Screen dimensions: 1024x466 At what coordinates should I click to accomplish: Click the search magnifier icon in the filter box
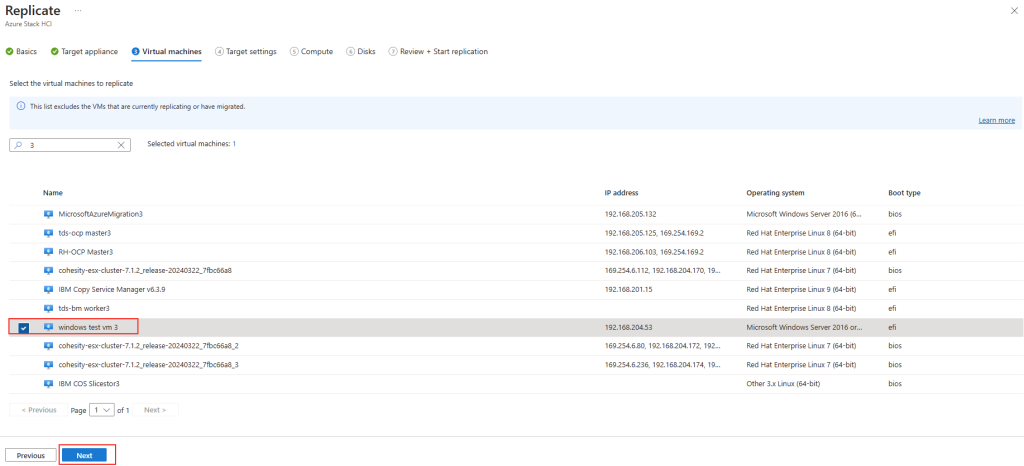point(18,146)
